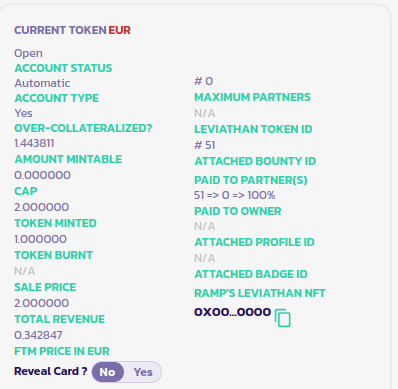Screen dimensions: 398x389
Task: Click the CURRENT TOKEN heading
Action: (x=60, y=30)
